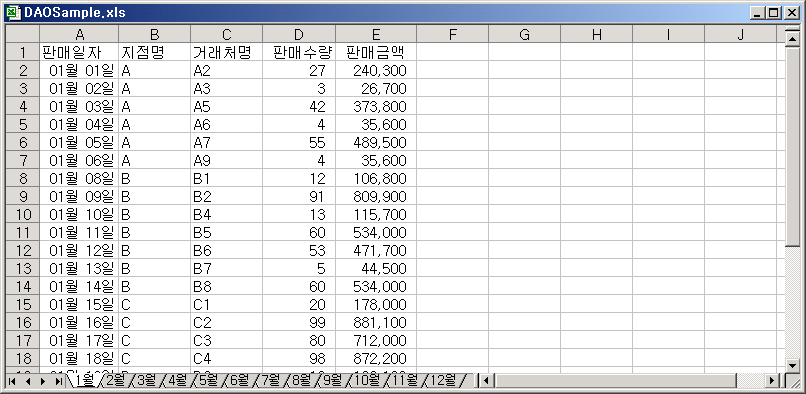
Task: Select row 9 header
Action: (x=23, y=196)
